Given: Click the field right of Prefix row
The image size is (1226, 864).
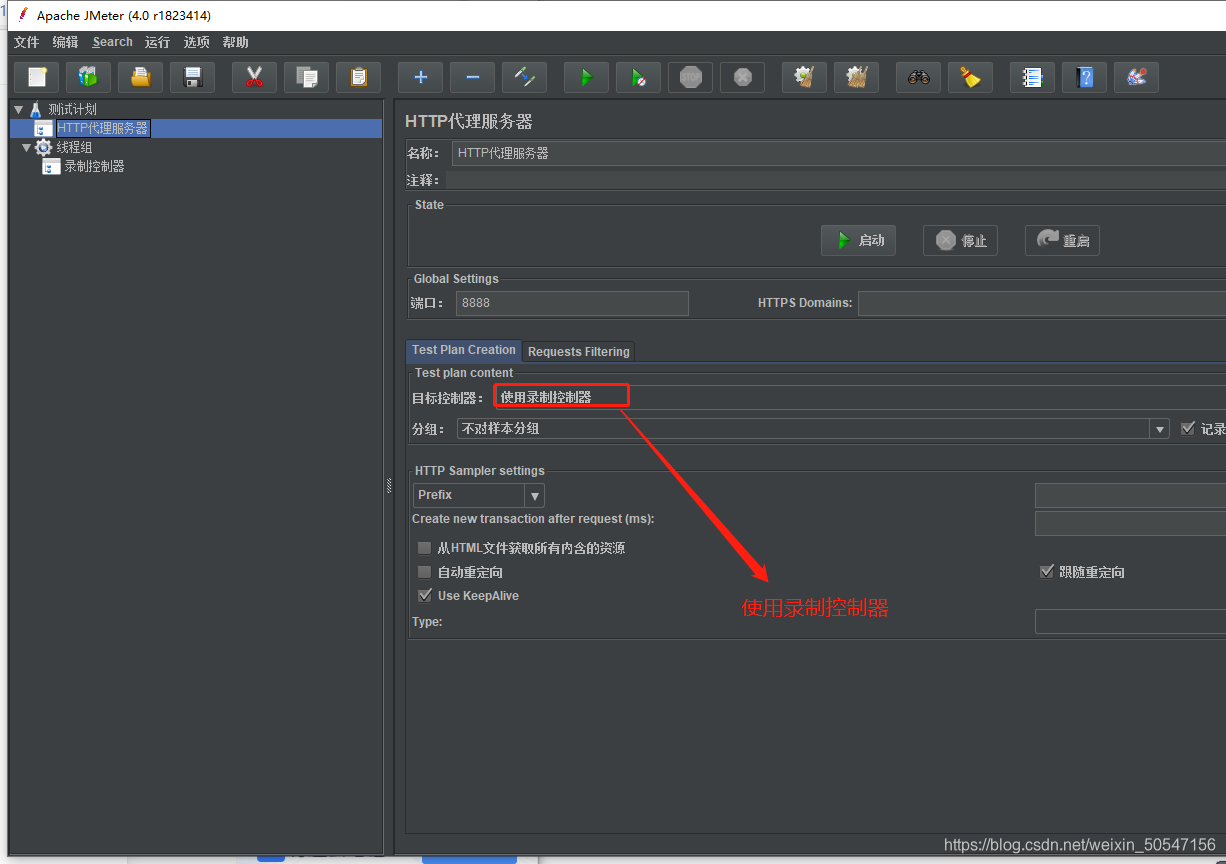Looking at the screenshot, I should 1130,496.
